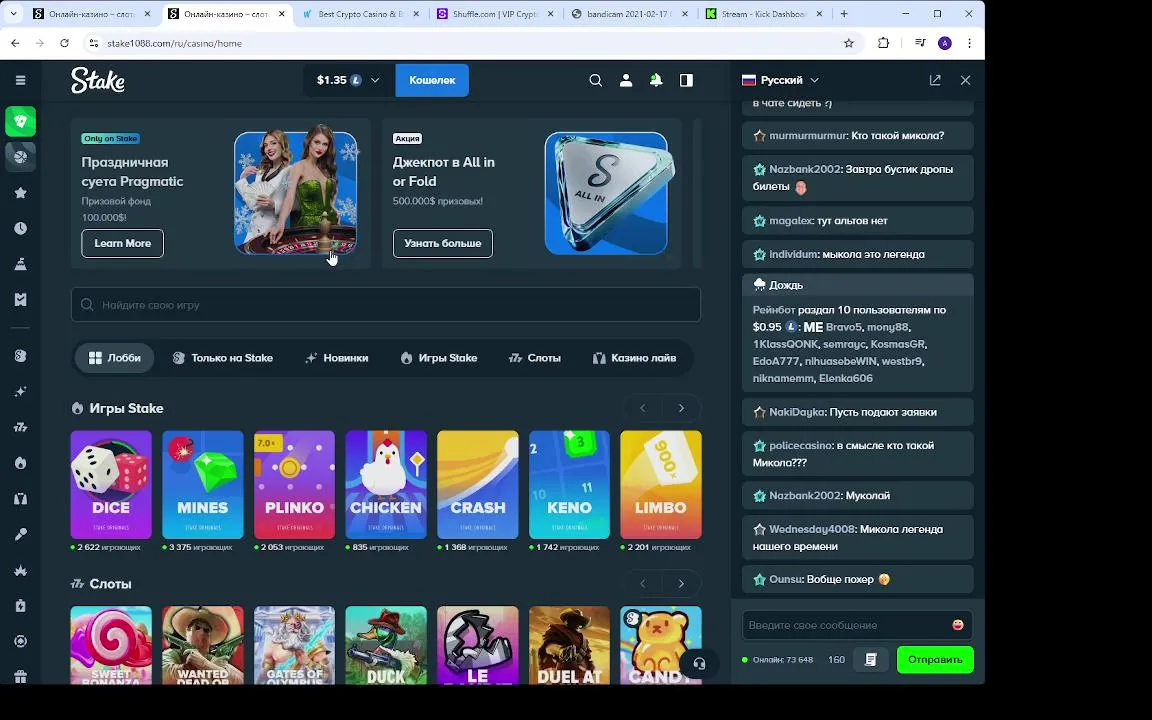Open the sports basketball icon in sidebar
This screenshot has width=1152, height=720.
[x=21, y=156]
